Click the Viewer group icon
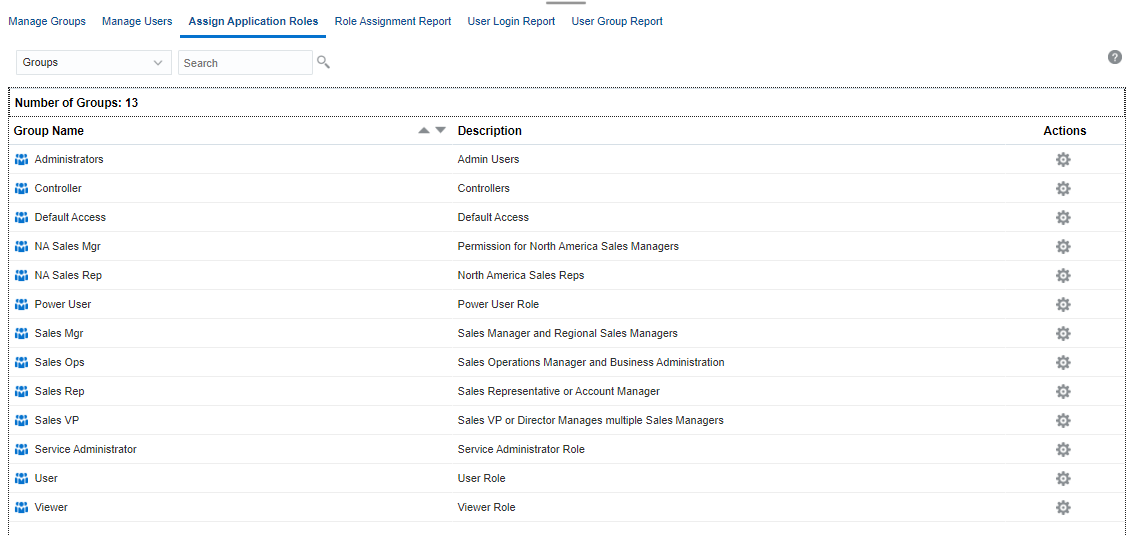Screen dimensions: 1132x535 pyautogui.click(x=21, y=508)
